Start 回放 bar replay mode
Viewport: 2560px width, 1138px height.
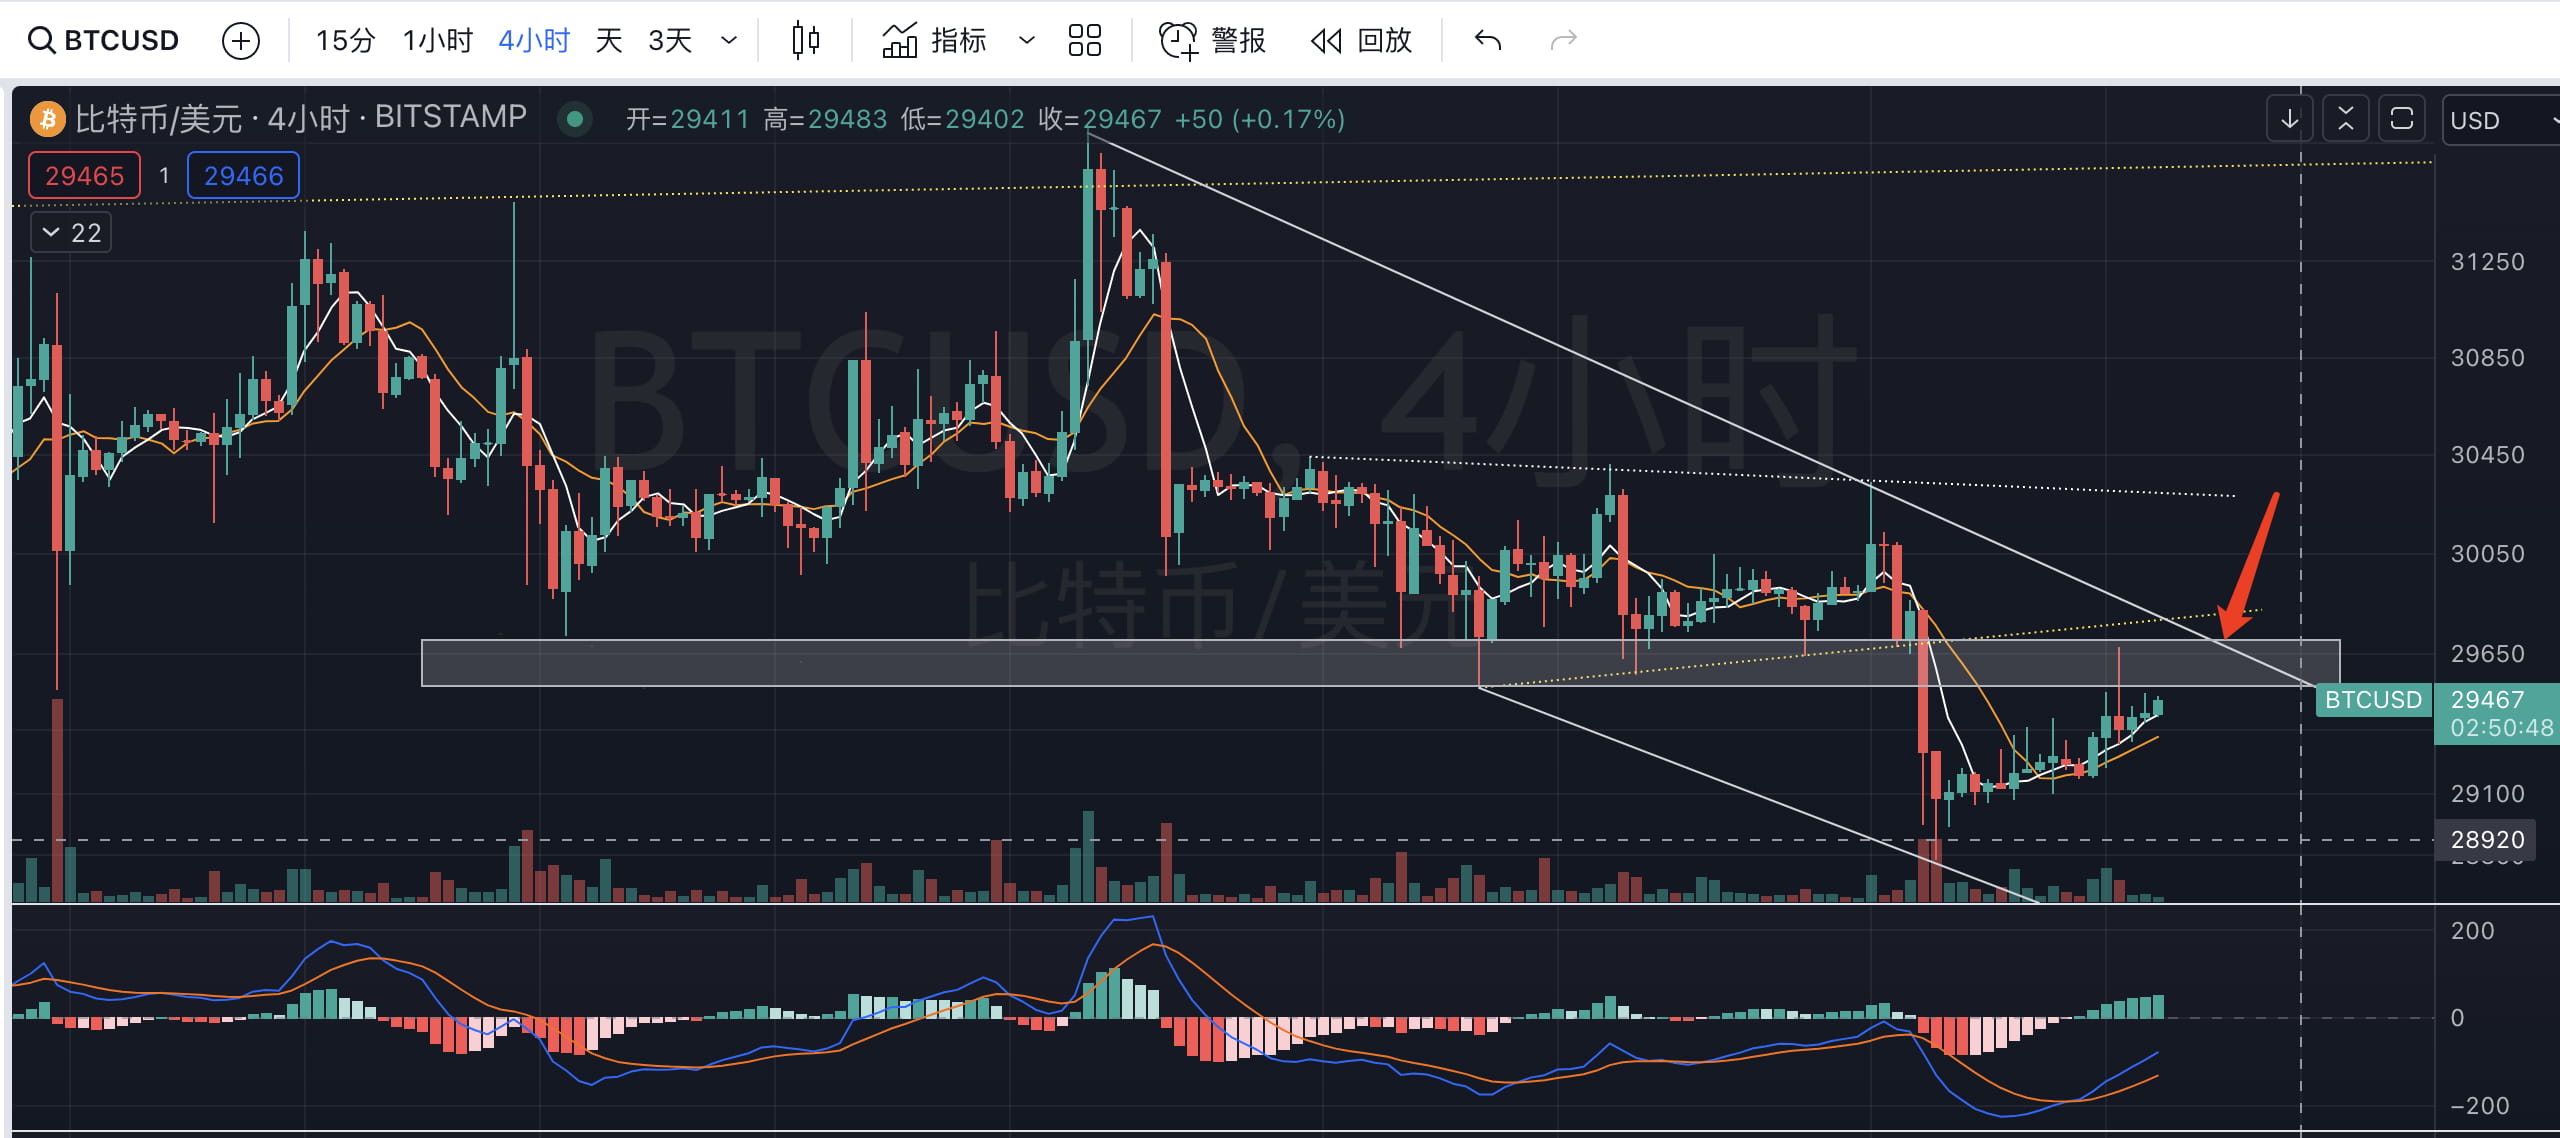(x=1361, y=40)
